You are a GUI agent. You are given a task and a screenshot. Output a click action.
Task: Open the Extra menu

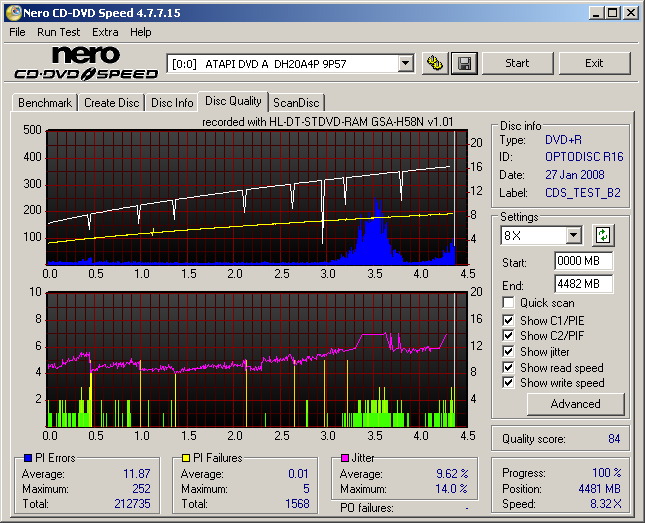coord(105,32)
